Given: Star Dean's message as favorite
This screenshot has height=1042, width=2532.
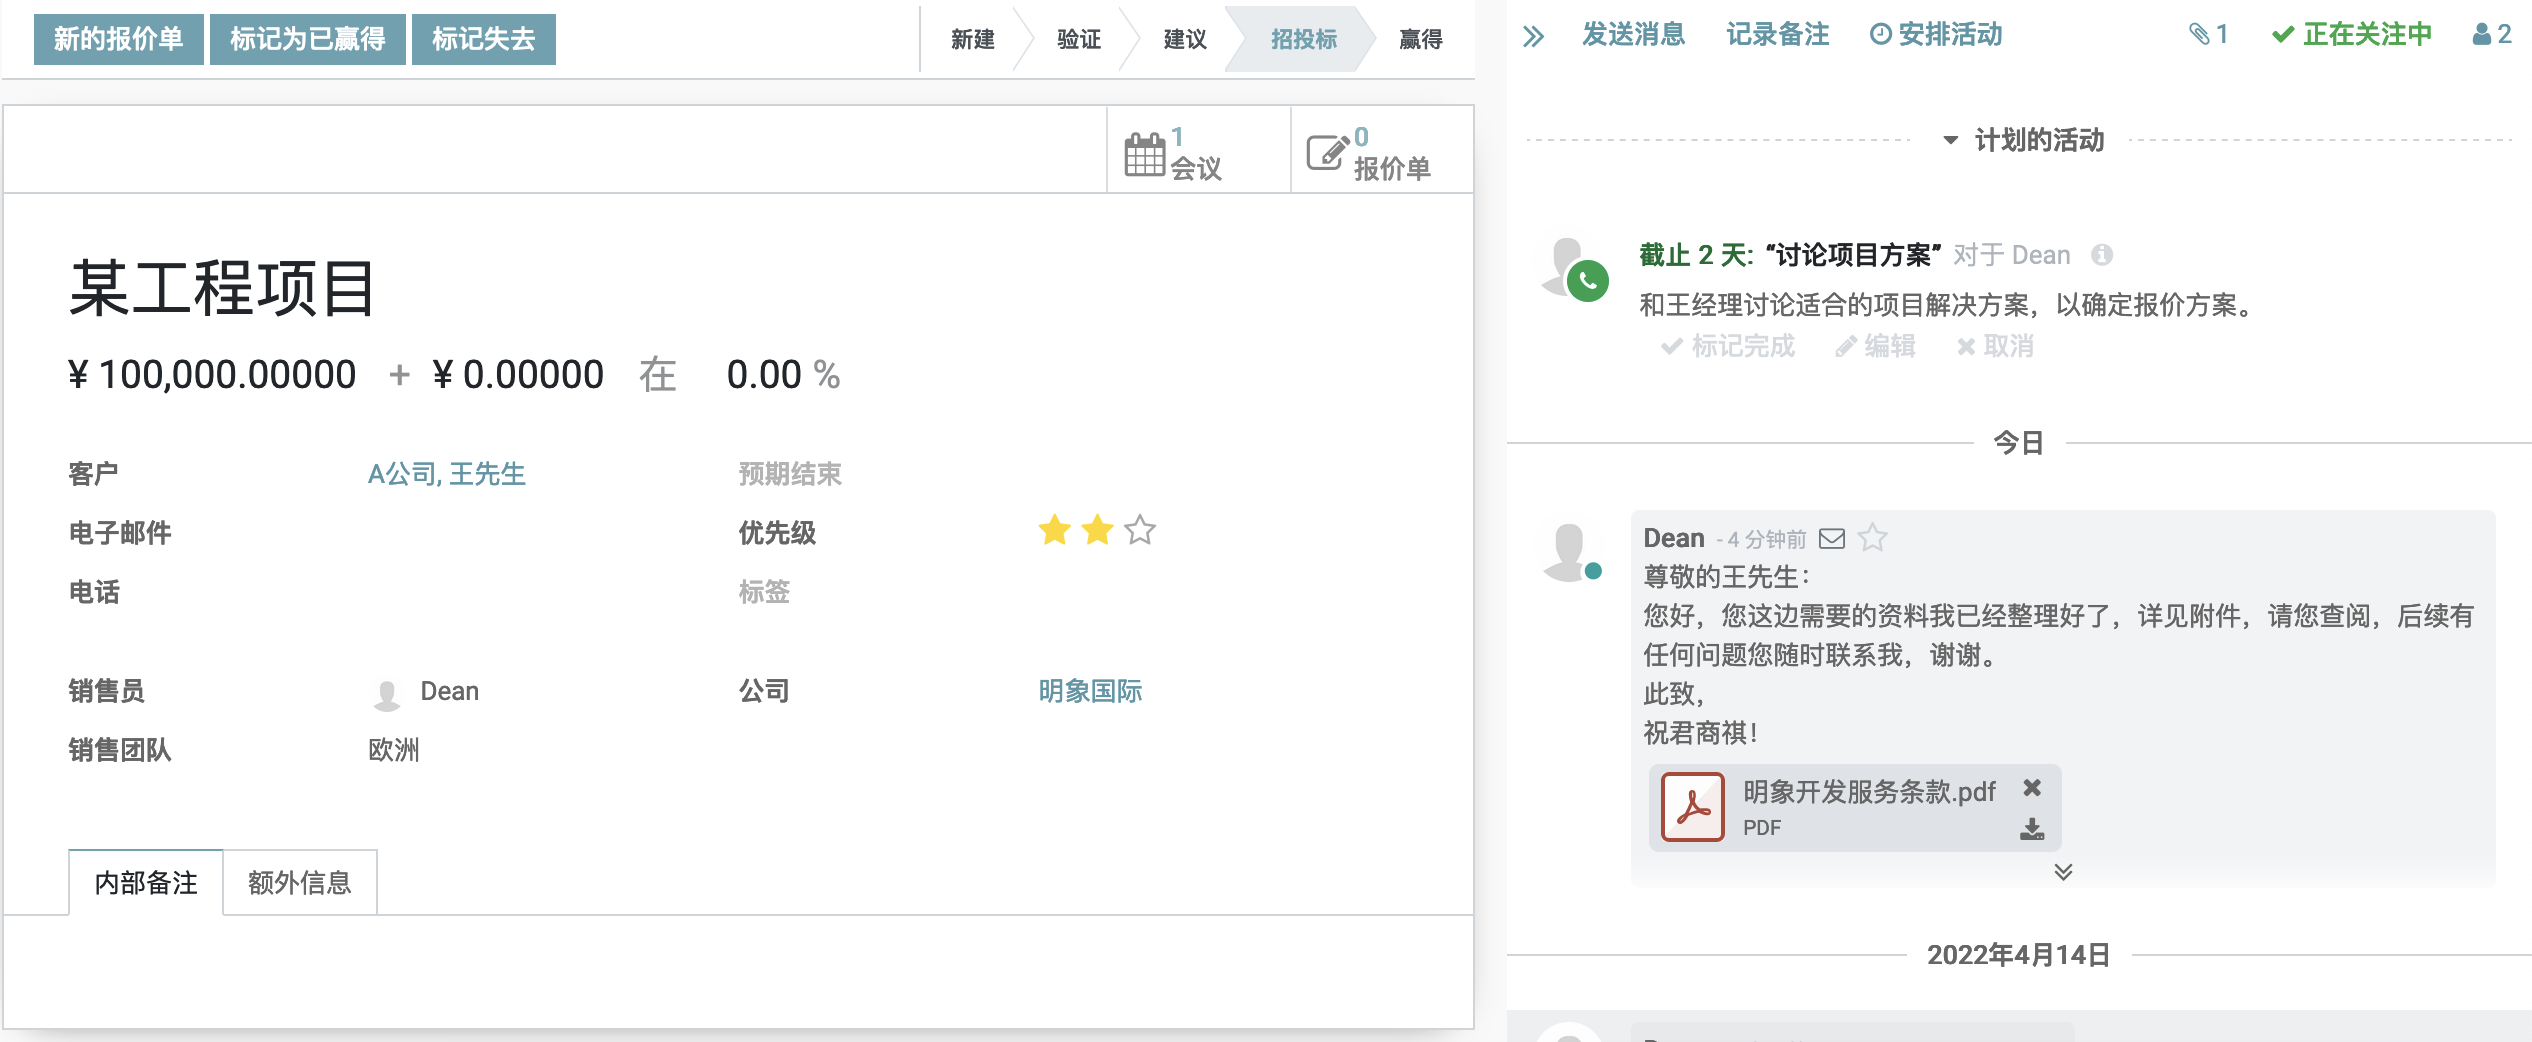Looking at the screenshot, I should tap(1872, 539).
